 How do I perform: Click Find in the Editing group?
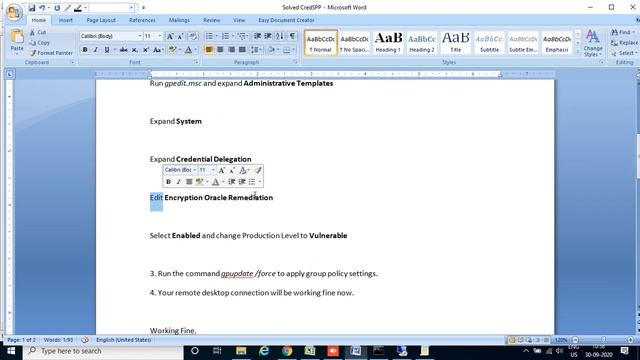pyautogui.click(x=623, y=32)
